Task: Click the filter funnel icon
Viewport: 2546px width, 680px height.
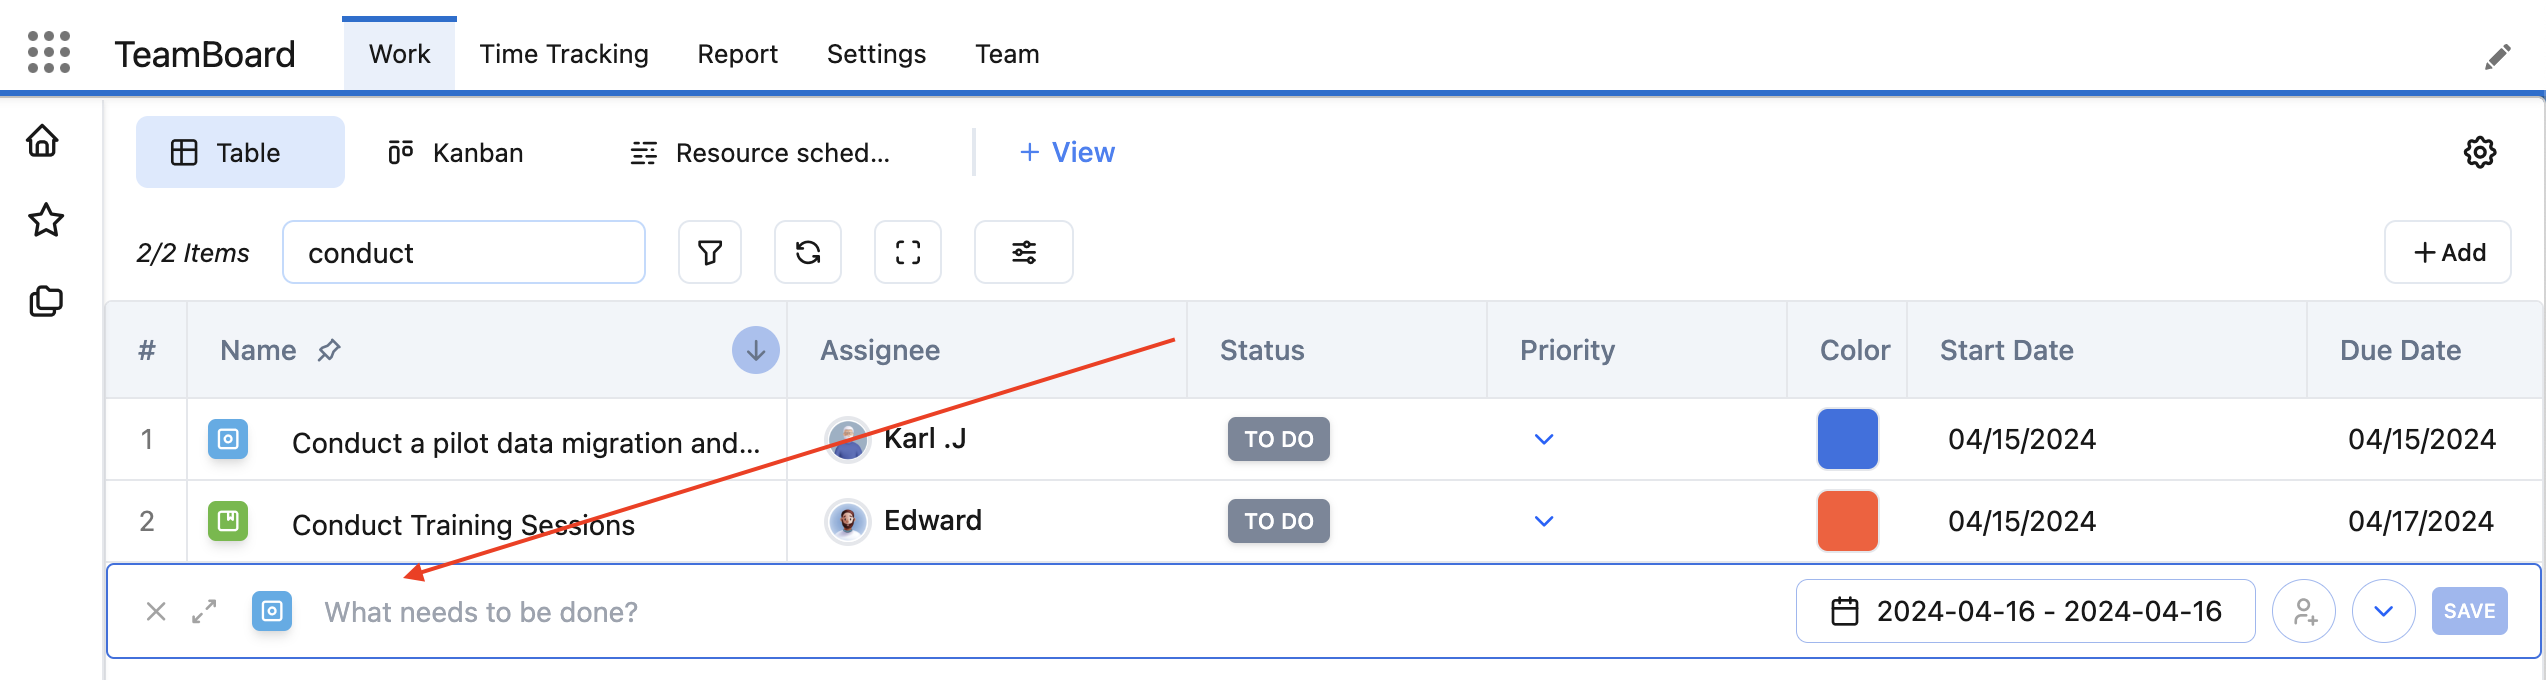Action: pos(710,252)
